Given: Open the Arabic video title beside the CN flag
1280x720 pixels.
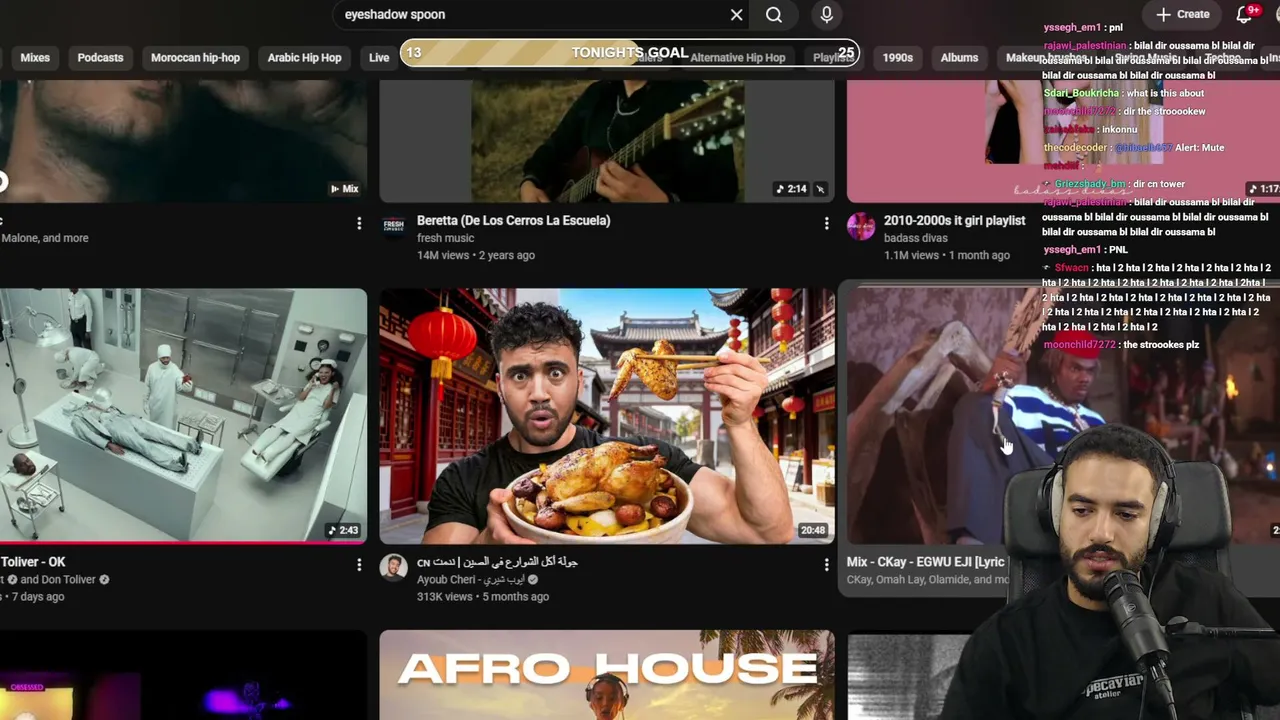Looking at the screenshot, I should coord(497,562).
